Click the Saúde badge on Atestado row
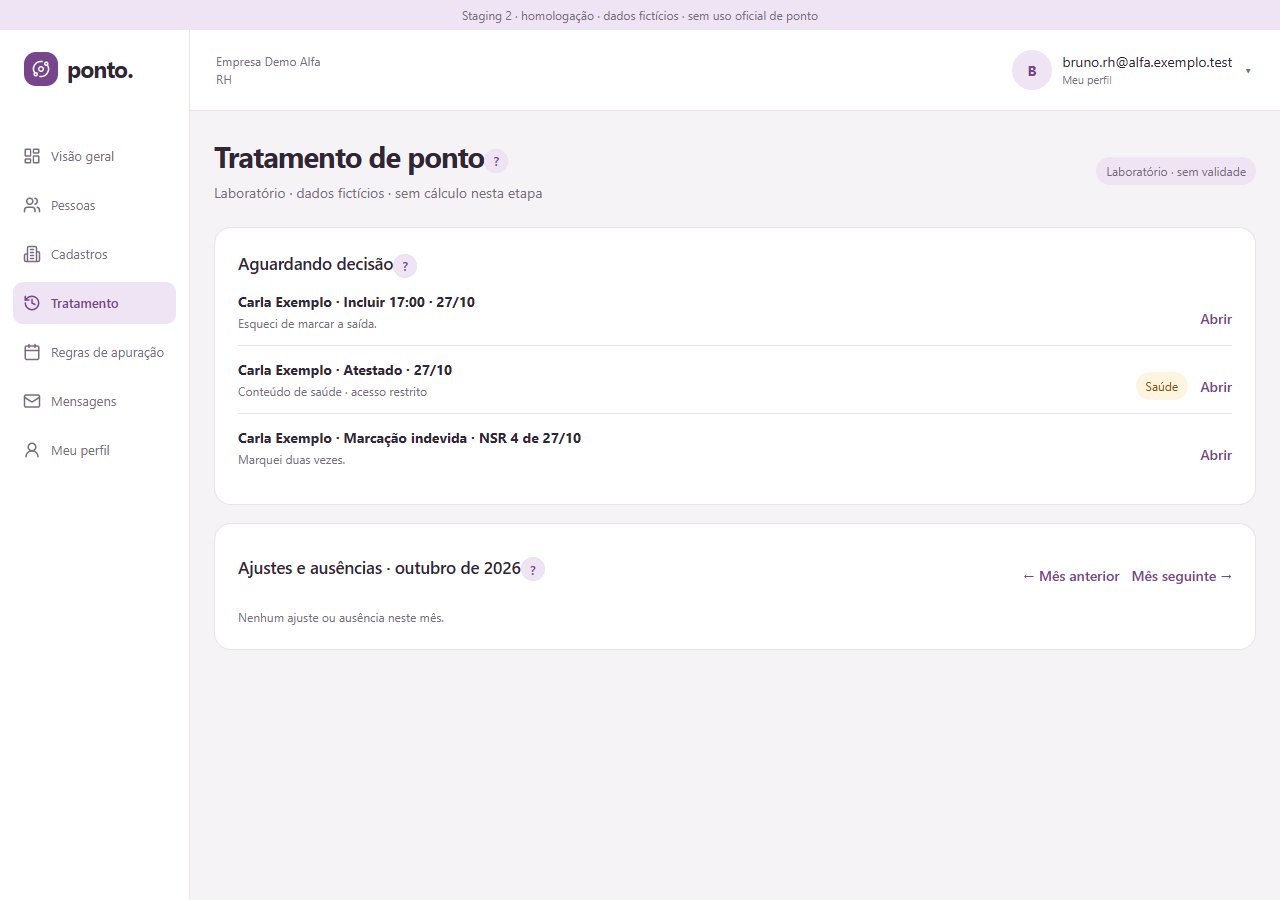This screenshot has width=1280, height=900. (x=1162, y=387)
